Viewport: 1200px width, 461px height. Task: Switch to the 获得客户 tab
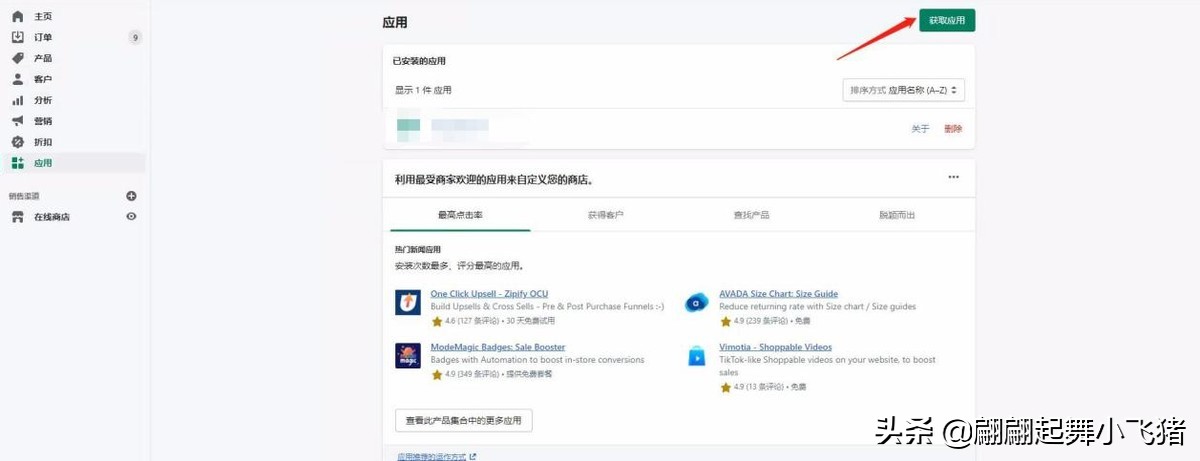[605, 215]
